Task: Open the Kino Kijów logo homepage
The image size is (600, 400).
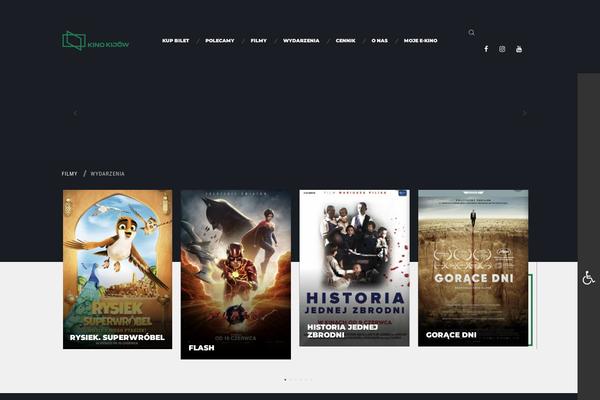Action: click(96, 41)
